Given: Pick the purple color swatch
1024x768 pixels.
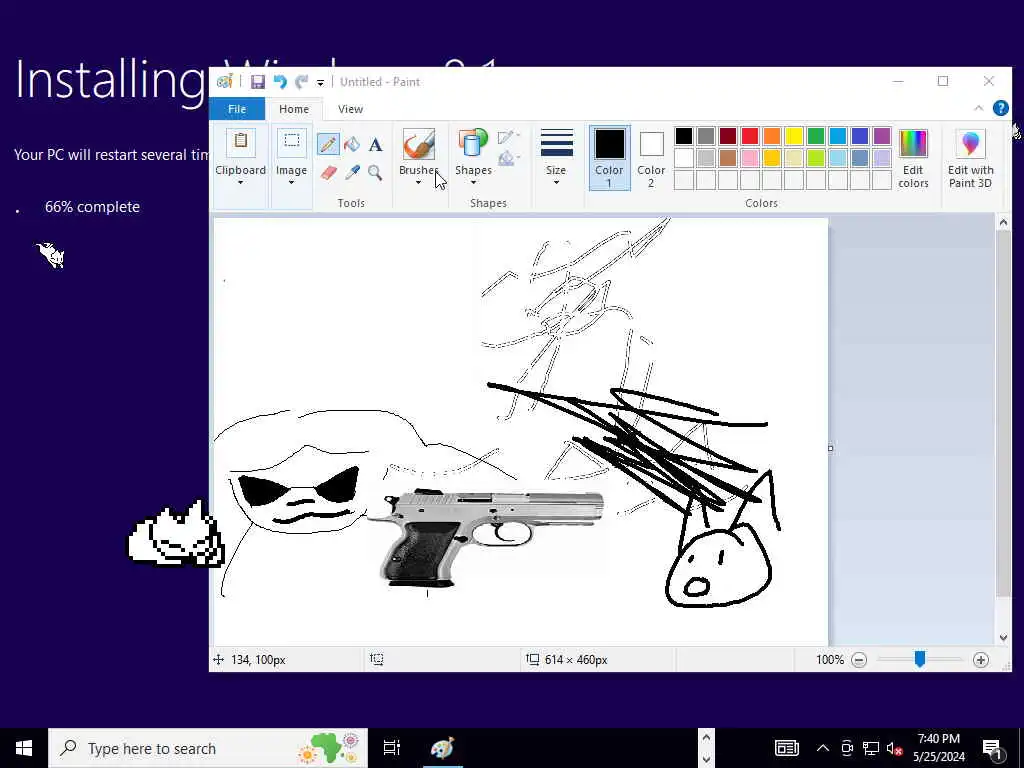Looking at the screenshot, I should tap(882, 136).
